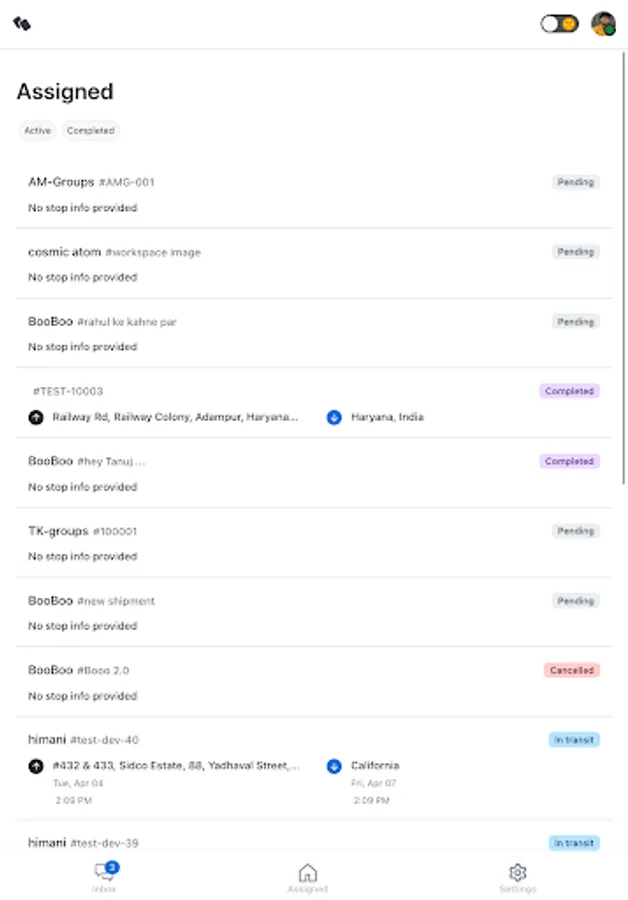Click dropoff arrow icon next to Haryana, India
This screenshot has width=628, height=900.
[x=334, y=417]
